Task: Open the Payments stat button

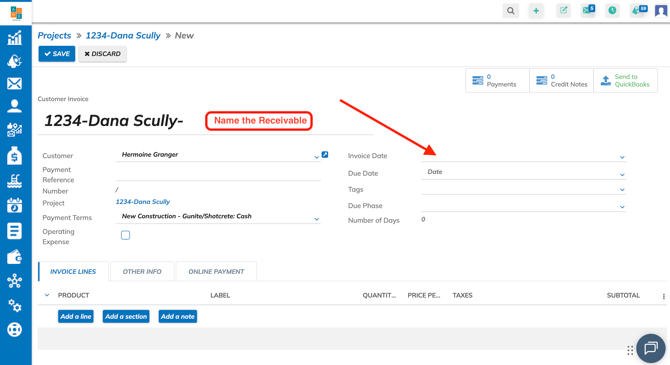Action: coord(497,80)
